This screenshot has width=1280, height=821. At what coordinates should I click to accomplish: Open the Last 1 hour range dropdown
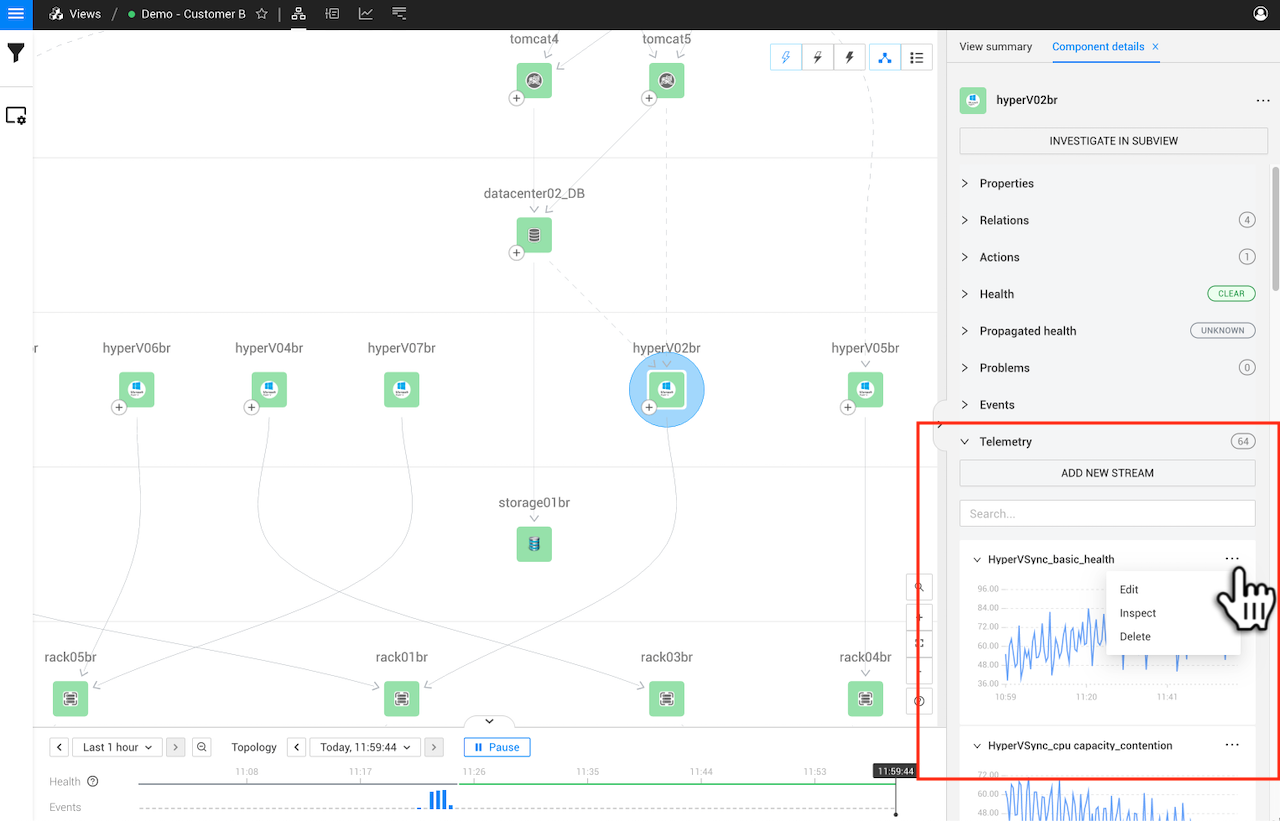click(x=118, y=747)
